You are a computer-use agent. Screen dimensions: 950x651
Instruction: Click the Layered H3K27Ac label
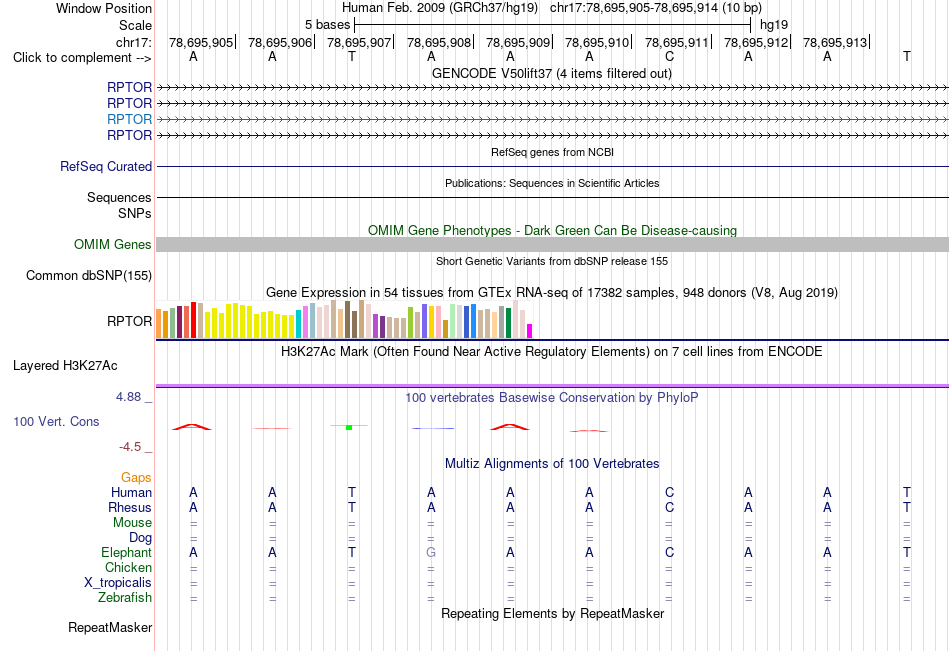coord(65,366)
